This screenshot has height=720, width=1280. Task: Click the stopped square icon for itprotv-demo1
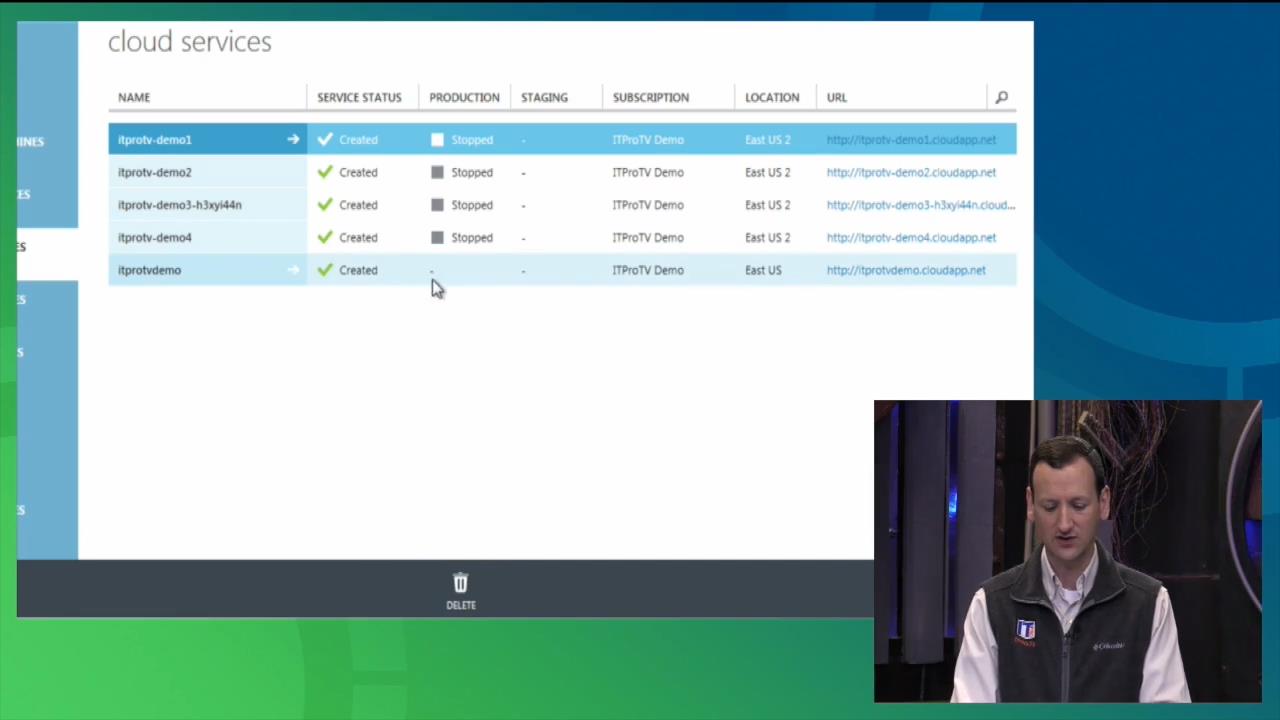(x=437, y=140)
